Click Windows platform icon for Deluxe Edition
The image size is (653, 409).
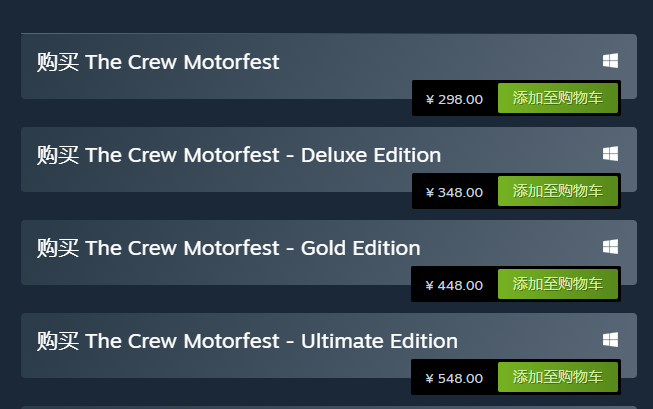tap(610, 154)
